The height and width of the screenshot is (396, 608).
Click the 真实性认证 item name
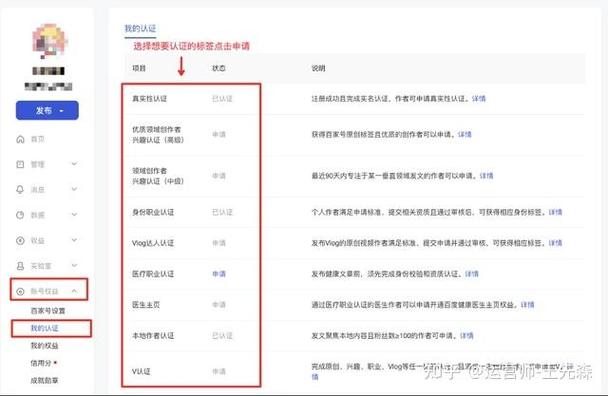click(x=149, y=99)
